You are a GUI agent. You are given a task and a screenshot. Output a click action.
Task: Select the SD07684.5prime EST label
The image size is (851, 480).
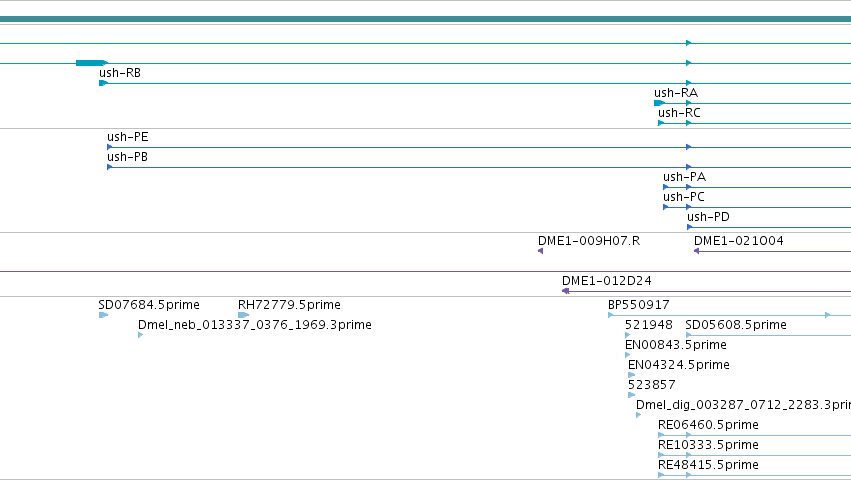tap(149, 305)
